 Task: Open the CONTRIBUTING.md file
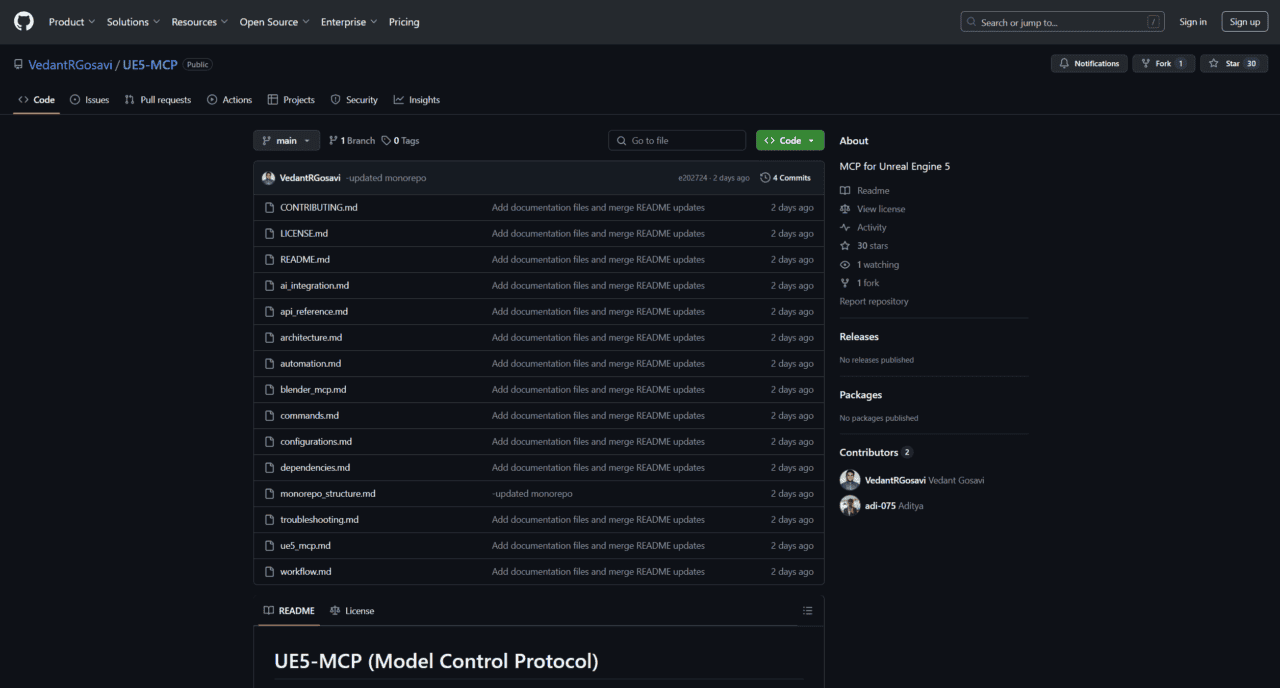coord(319,207)
